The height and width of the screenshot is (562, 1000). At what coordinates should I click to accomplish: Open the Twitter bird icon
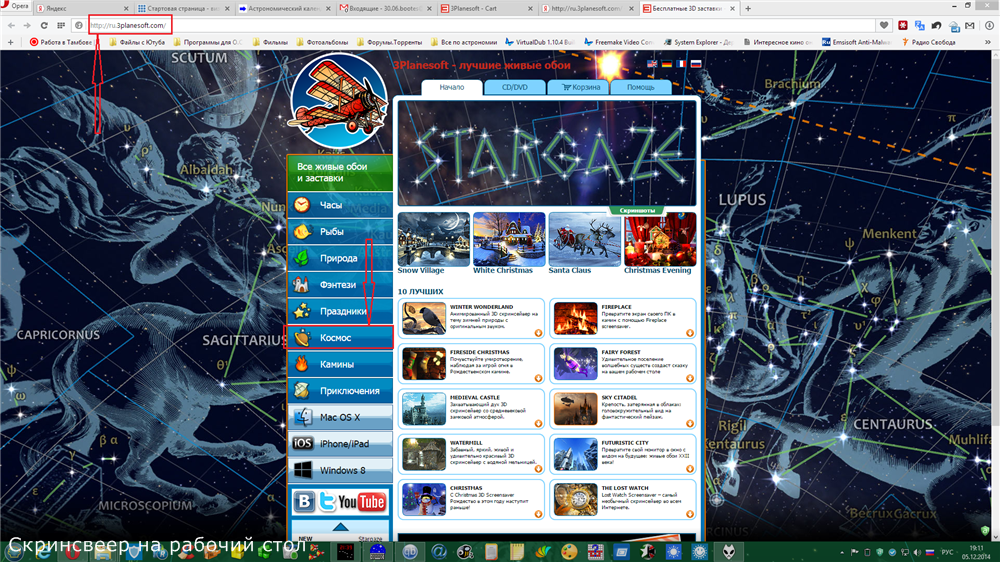[x=327, y=501]
